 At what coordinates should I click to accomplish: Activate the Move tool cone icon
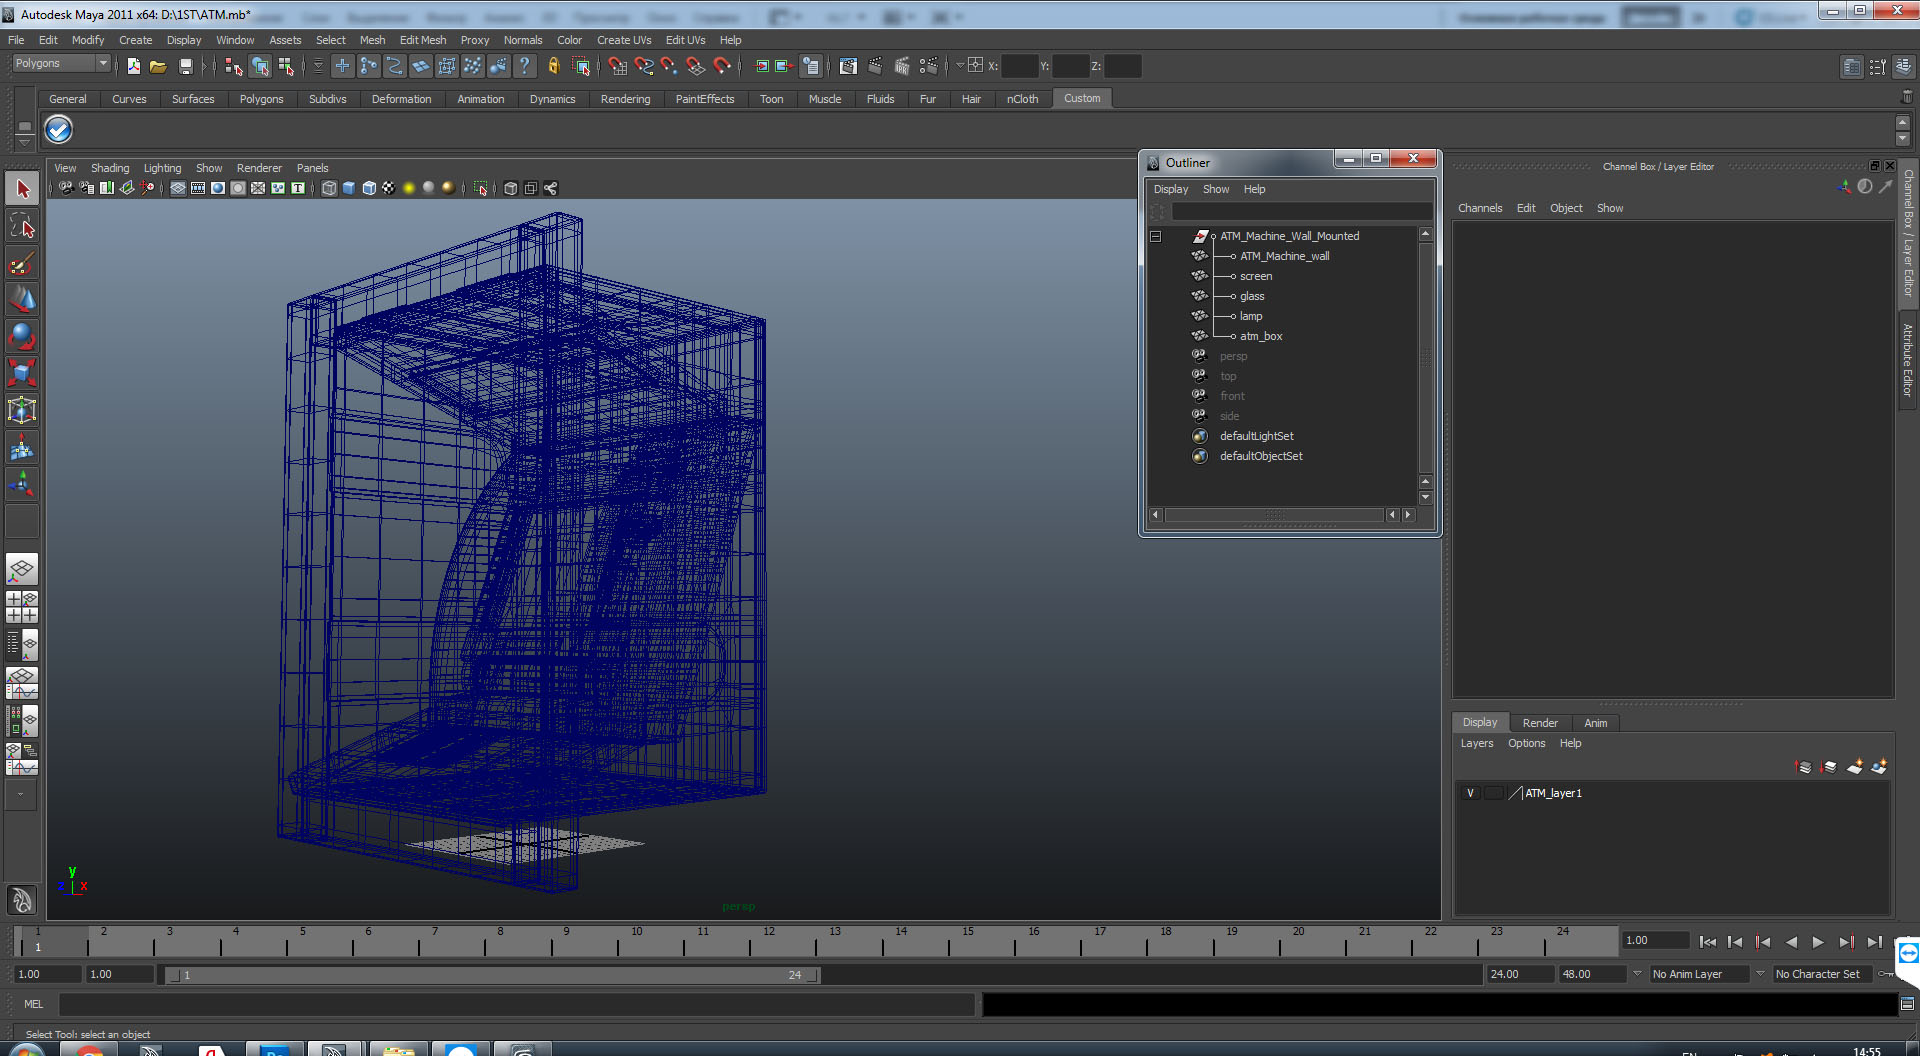tap(22, 300)
